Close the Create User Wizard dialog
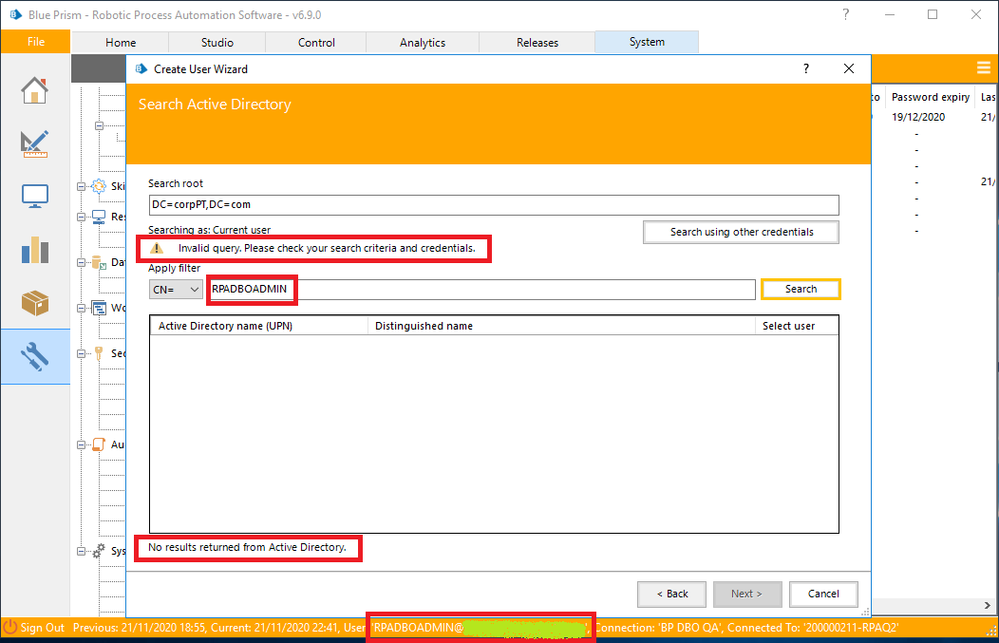 click(x=849, y=69)
